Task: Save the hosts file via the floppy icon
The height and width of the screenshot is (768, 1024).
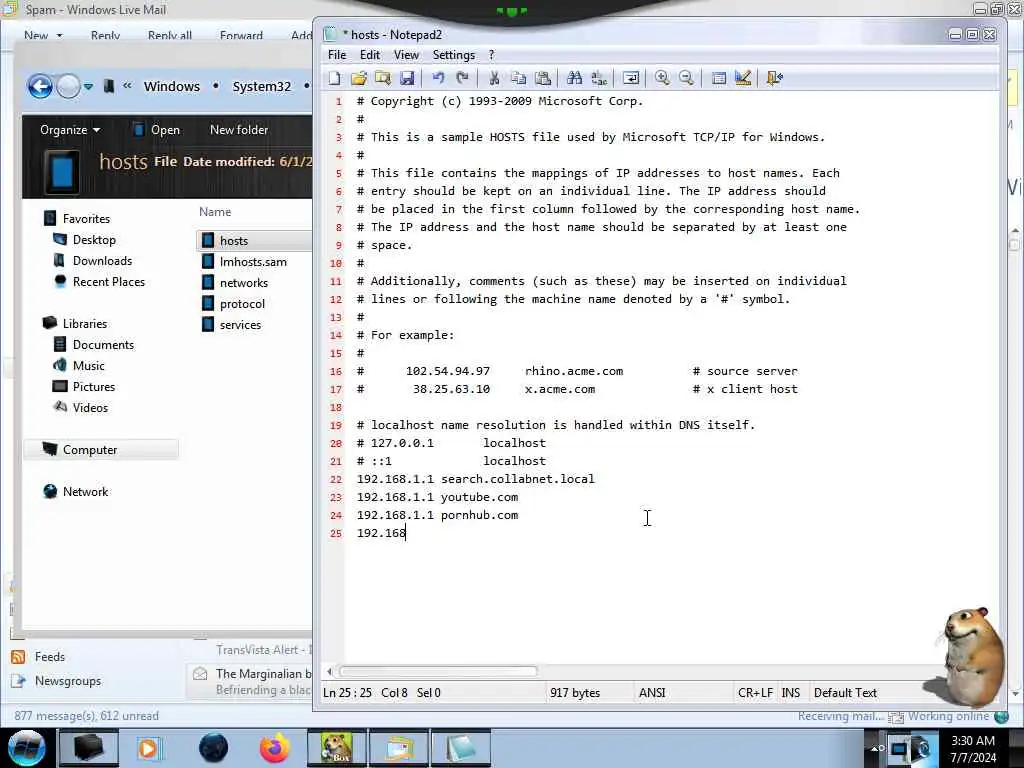Action: (x=407, y=78)
